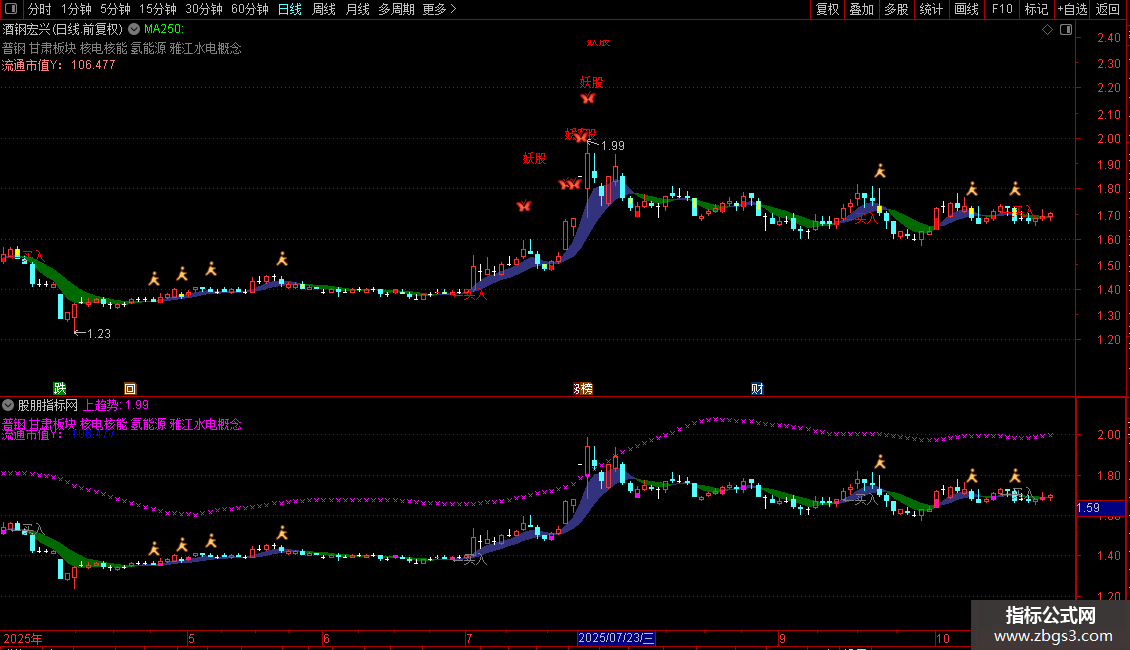Viewport: 1130px width, 650px height.
Task: Toggle the left sidebar panel icon
Action: click(11, 9)
